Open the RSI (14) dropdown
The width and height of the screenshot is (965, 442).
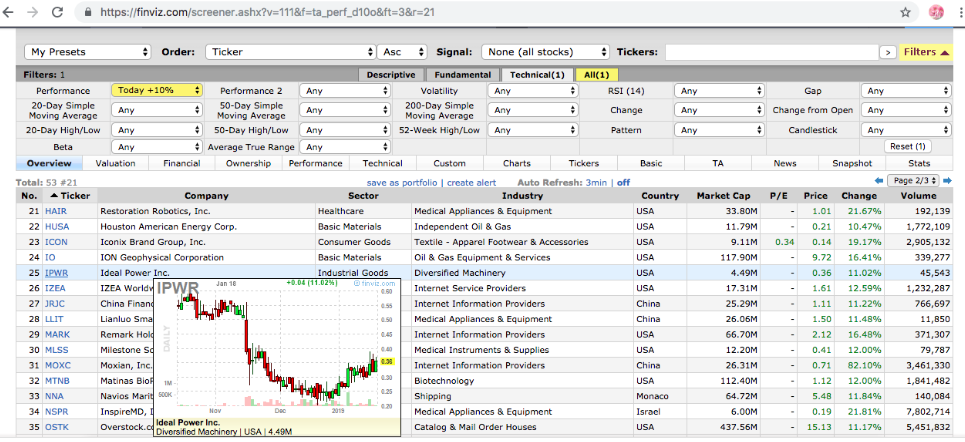[x=719, y=90]
